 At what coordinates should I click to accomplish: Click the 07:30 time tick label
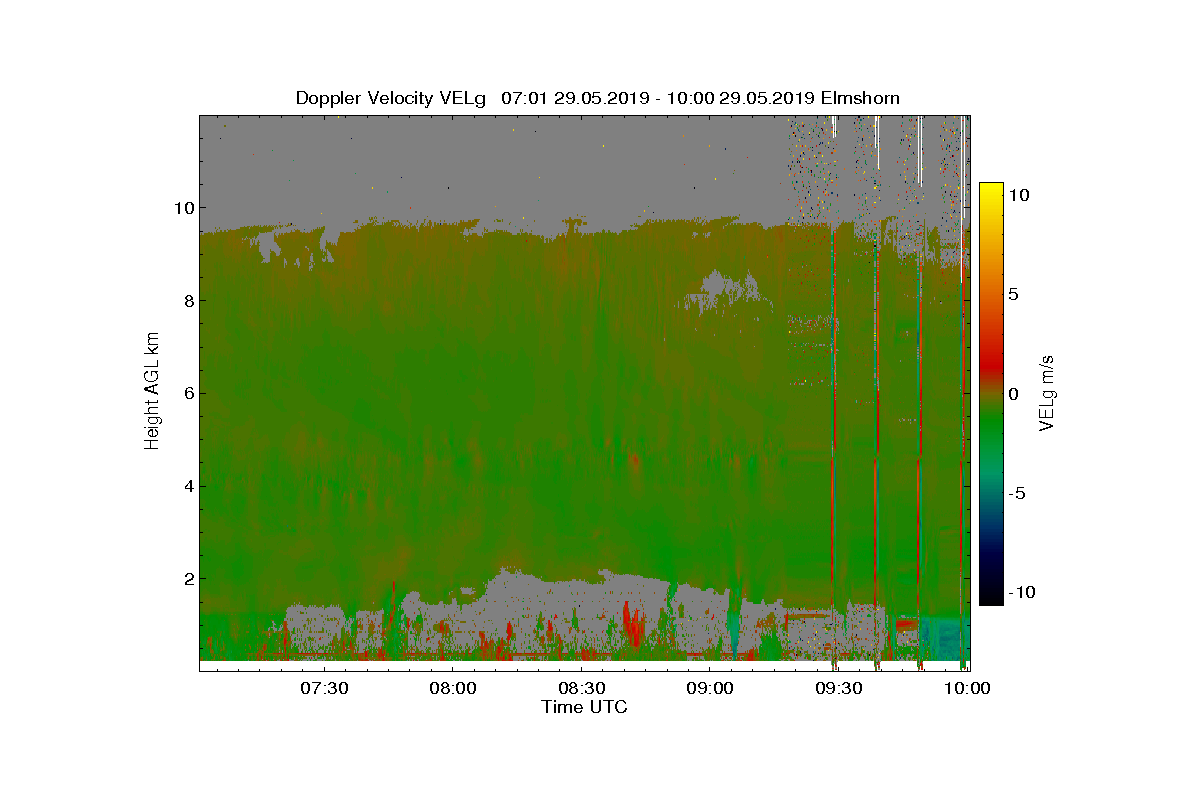[324, 688]
